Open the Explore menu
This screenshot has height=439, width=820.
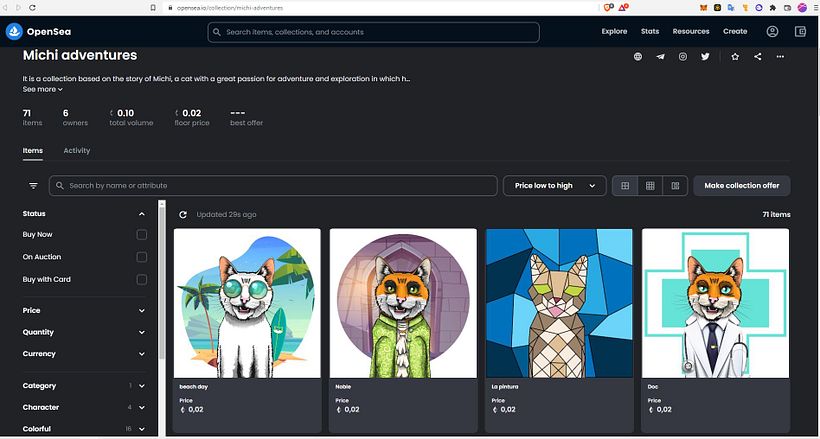[x=614, y=31]
